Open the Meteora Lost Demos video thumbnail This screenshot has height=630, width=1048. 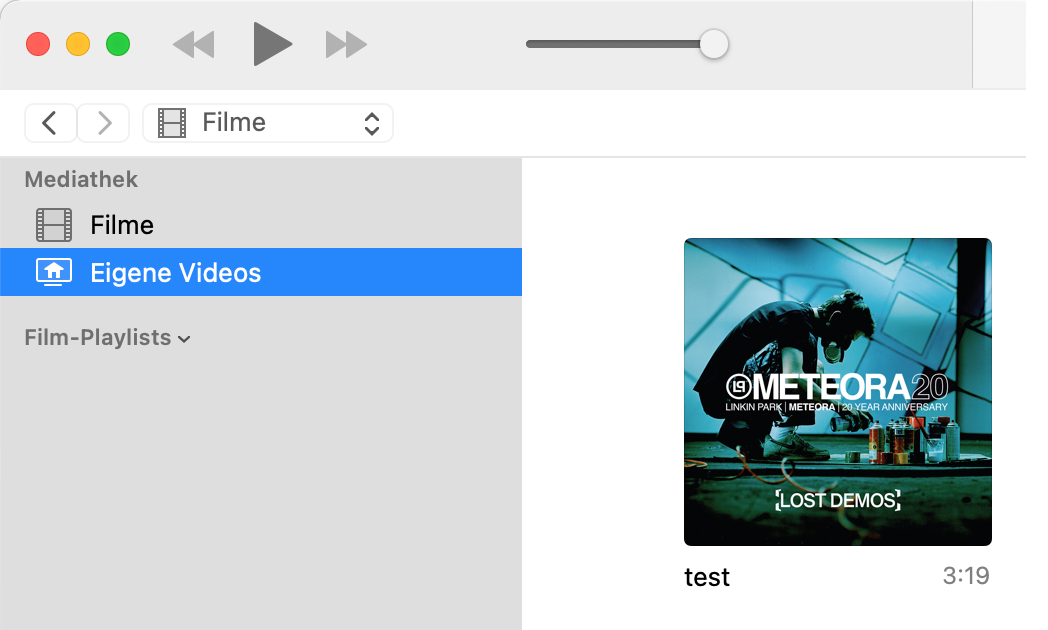[x=837, y=391]
